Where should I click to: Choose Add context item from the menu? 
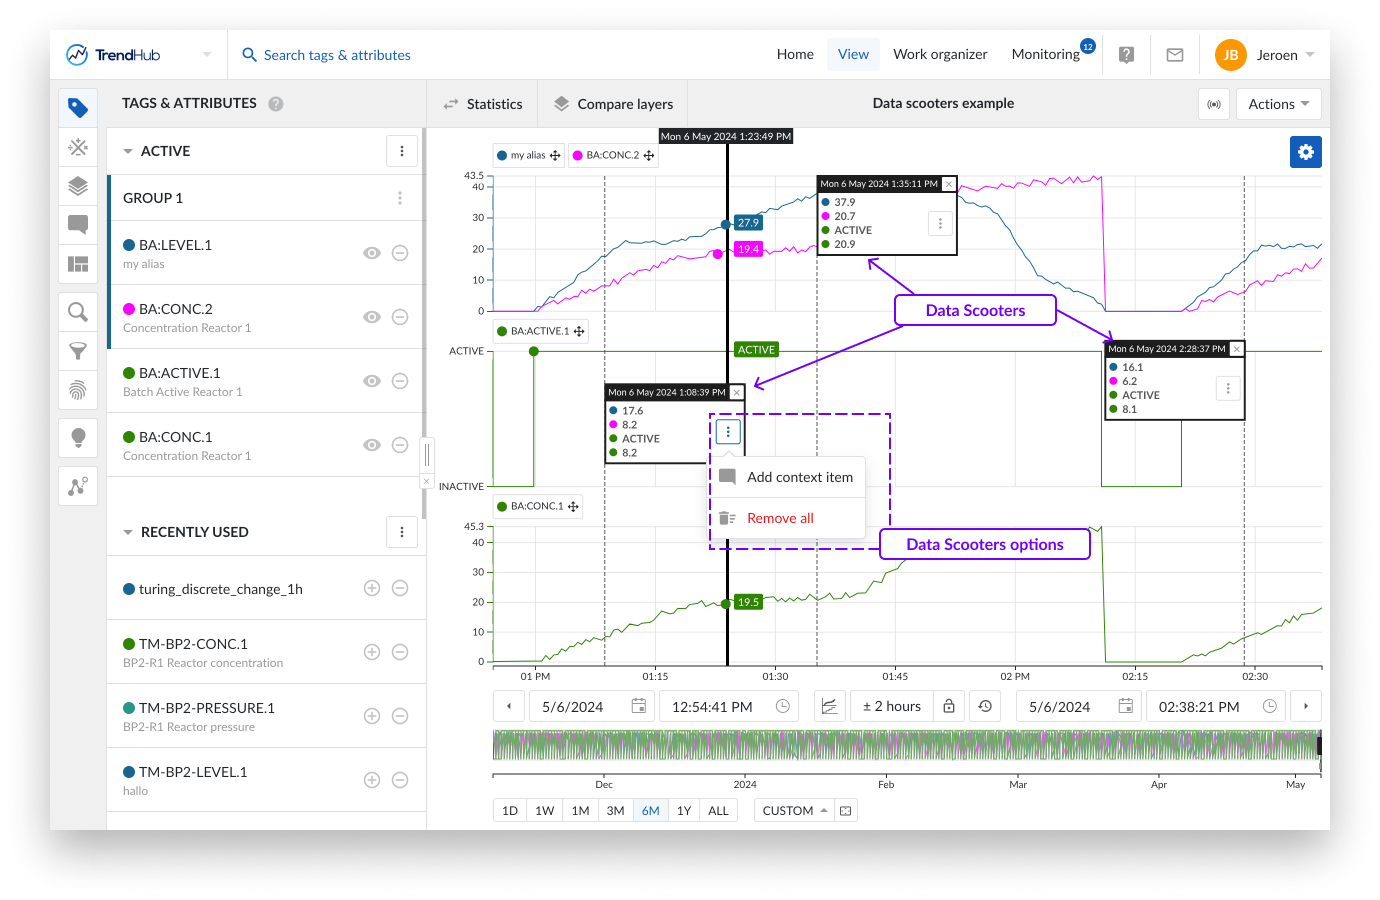(x=799, y=477)
